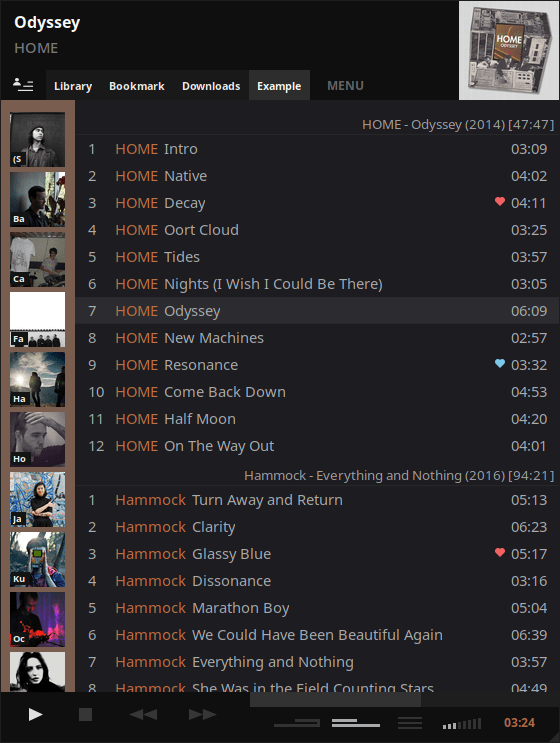Select track We Could Have Been Beautiful Again

pos(317,635)
